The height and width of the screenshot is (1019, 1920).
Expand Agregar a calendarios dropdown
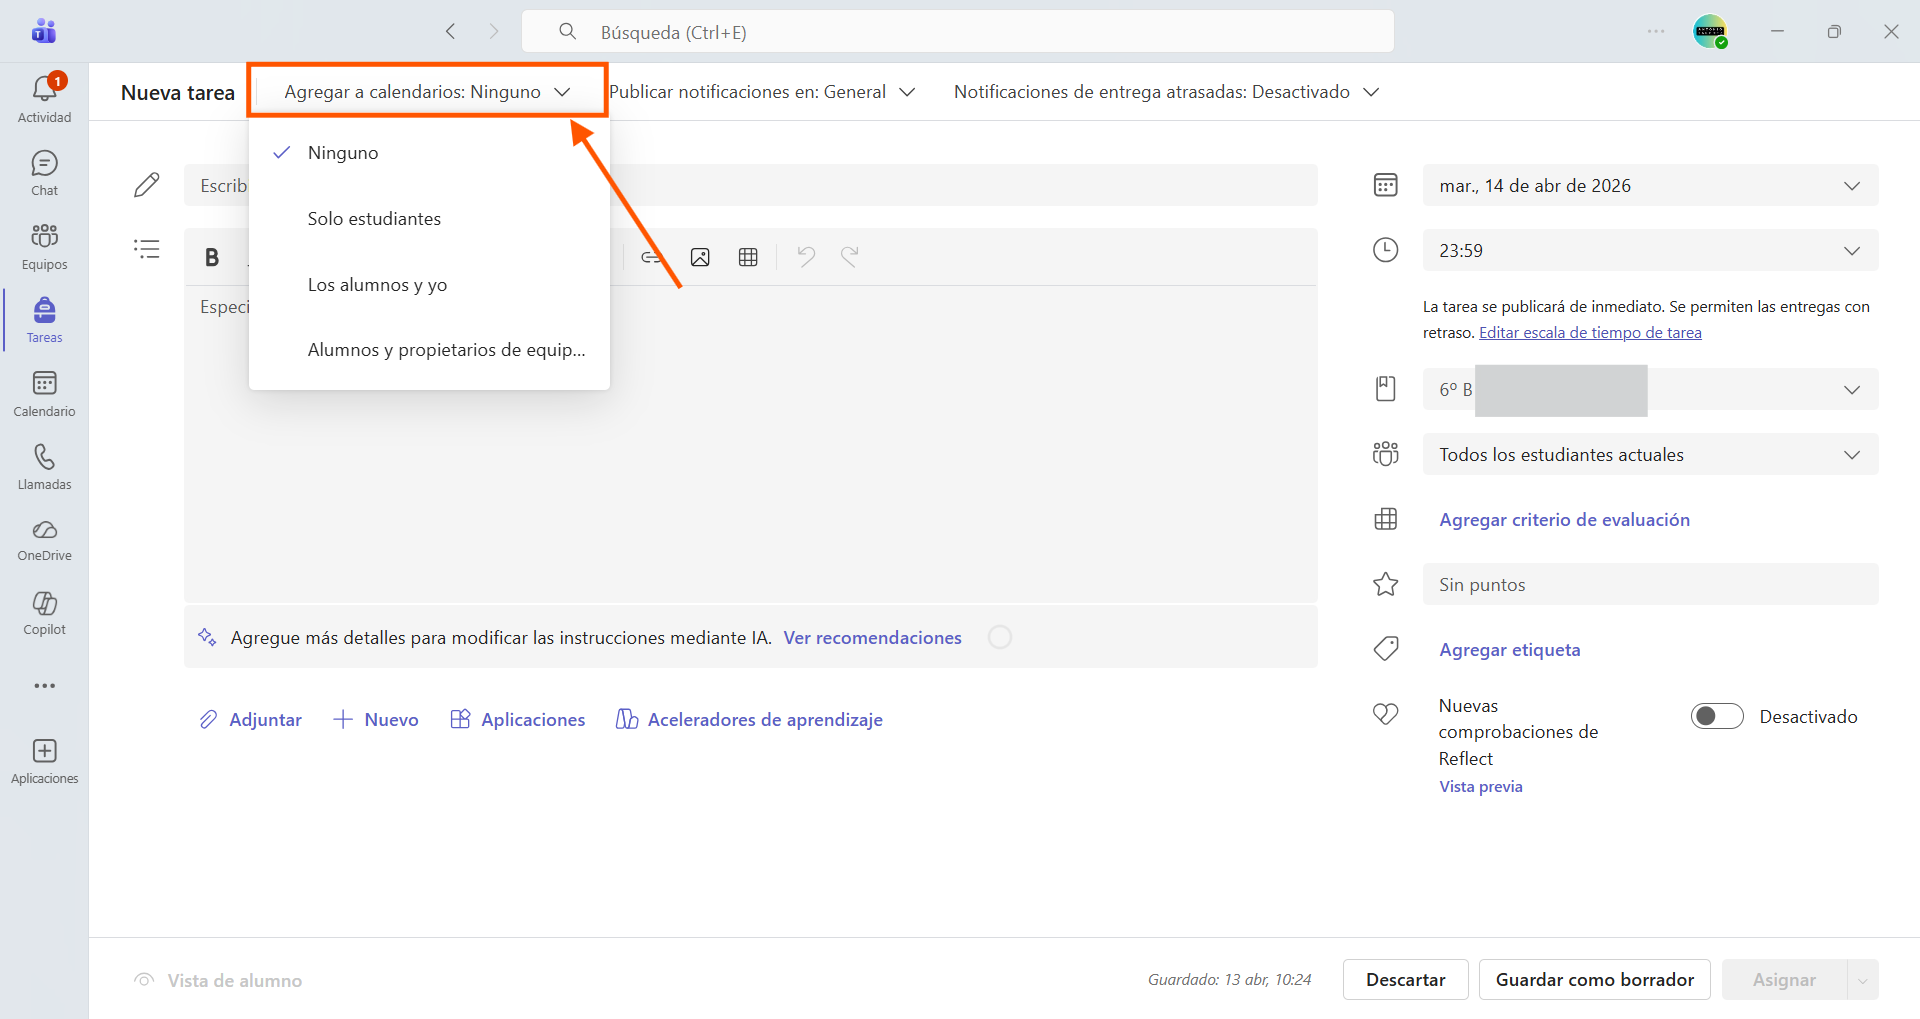(427, 92)
